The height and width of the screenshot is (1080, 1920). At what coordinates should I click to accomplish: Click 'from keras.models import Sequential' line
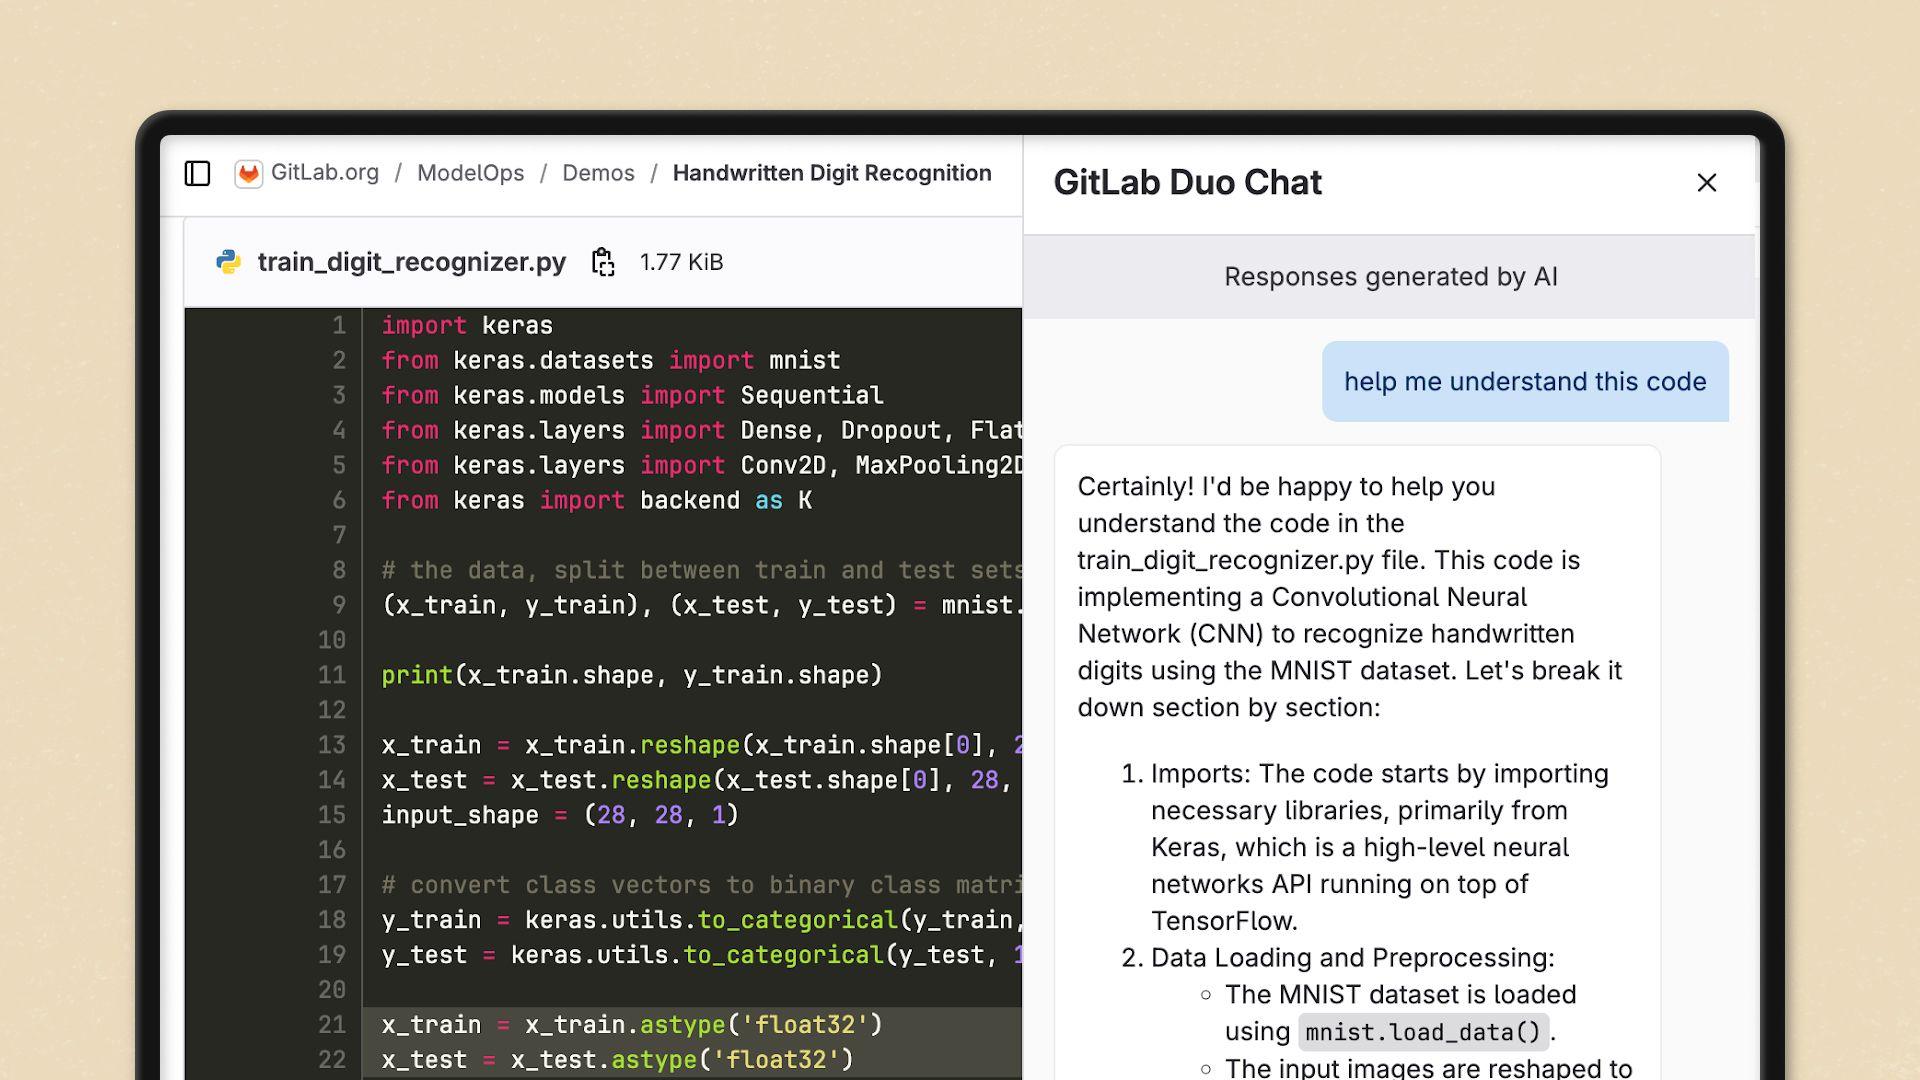click(x=632, y=396)
